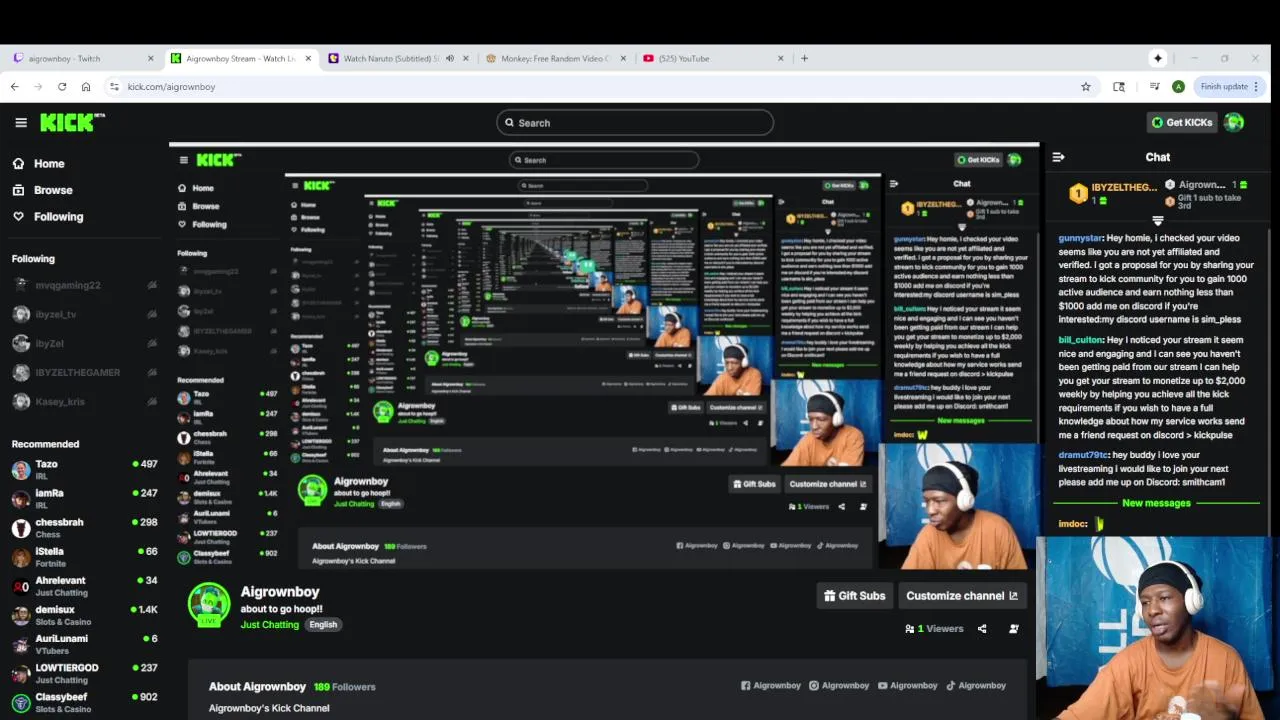Image resolution: width=1280 pixels, height=720 pixels.
Task: Open Chrome profile avatar A
Action: (1178, 87)
